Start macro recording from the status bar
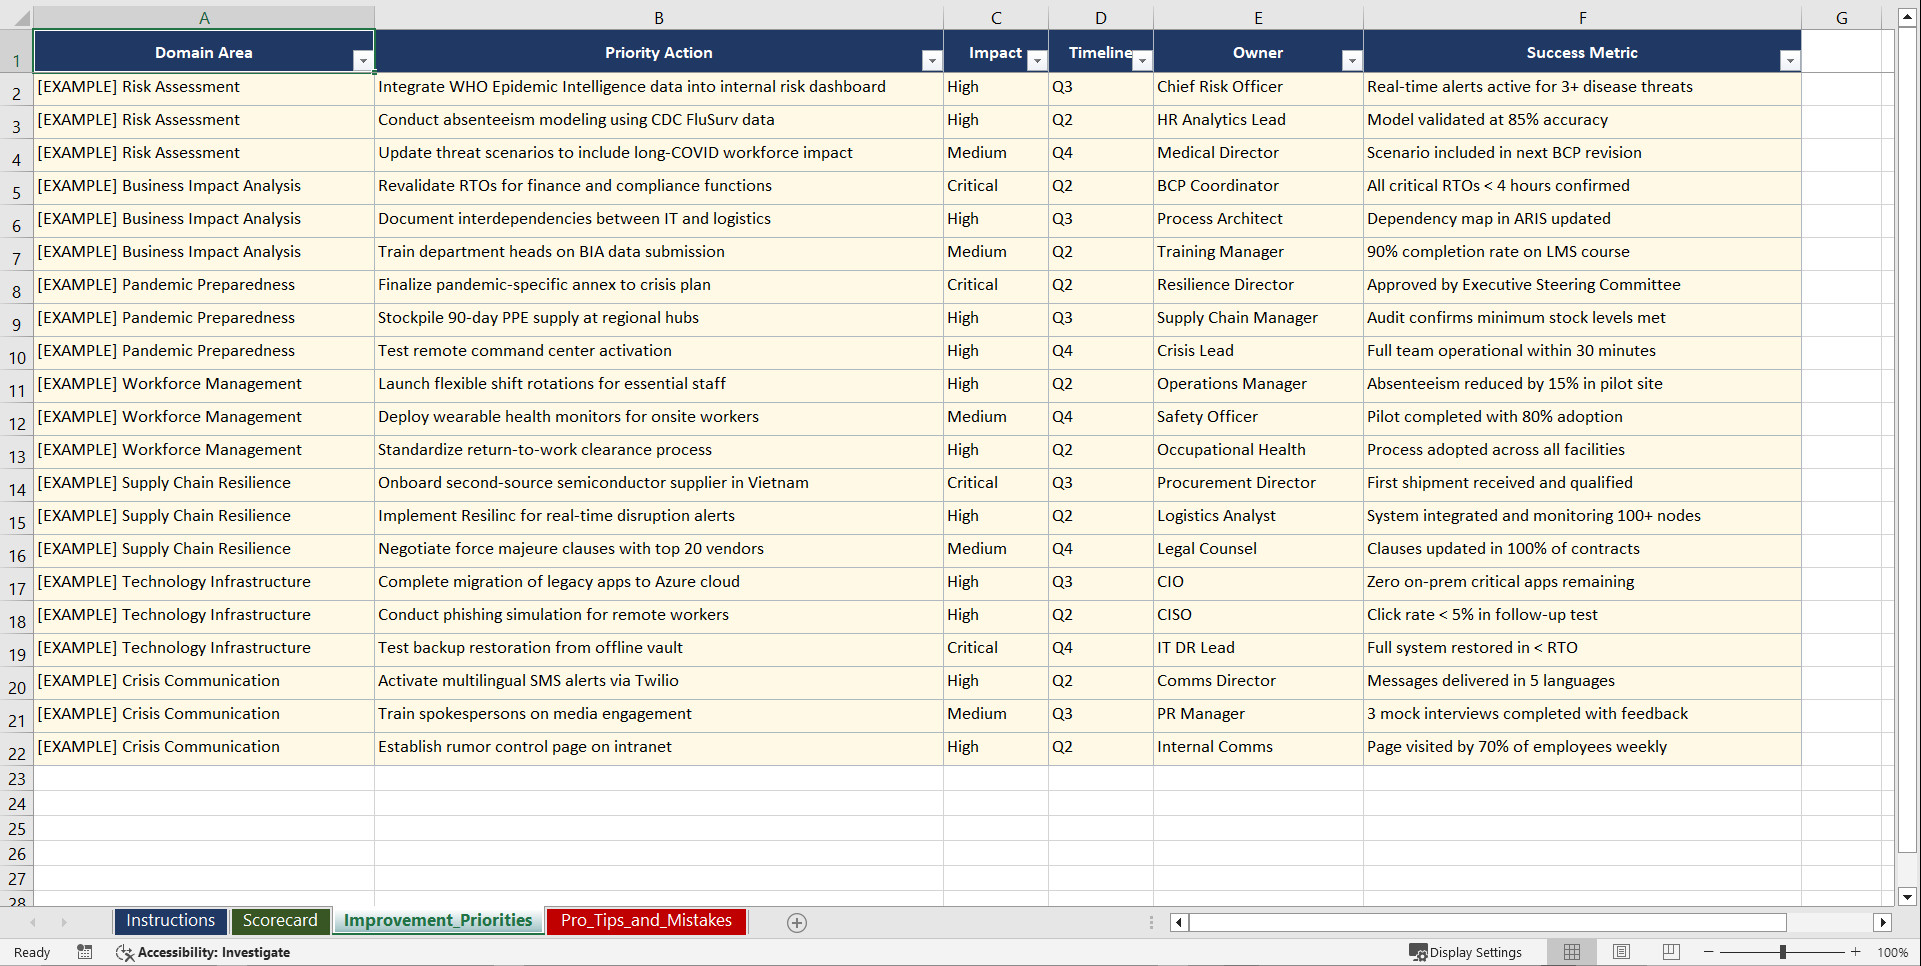This screenshot has height=966, width=1921. tap(85, 952)
